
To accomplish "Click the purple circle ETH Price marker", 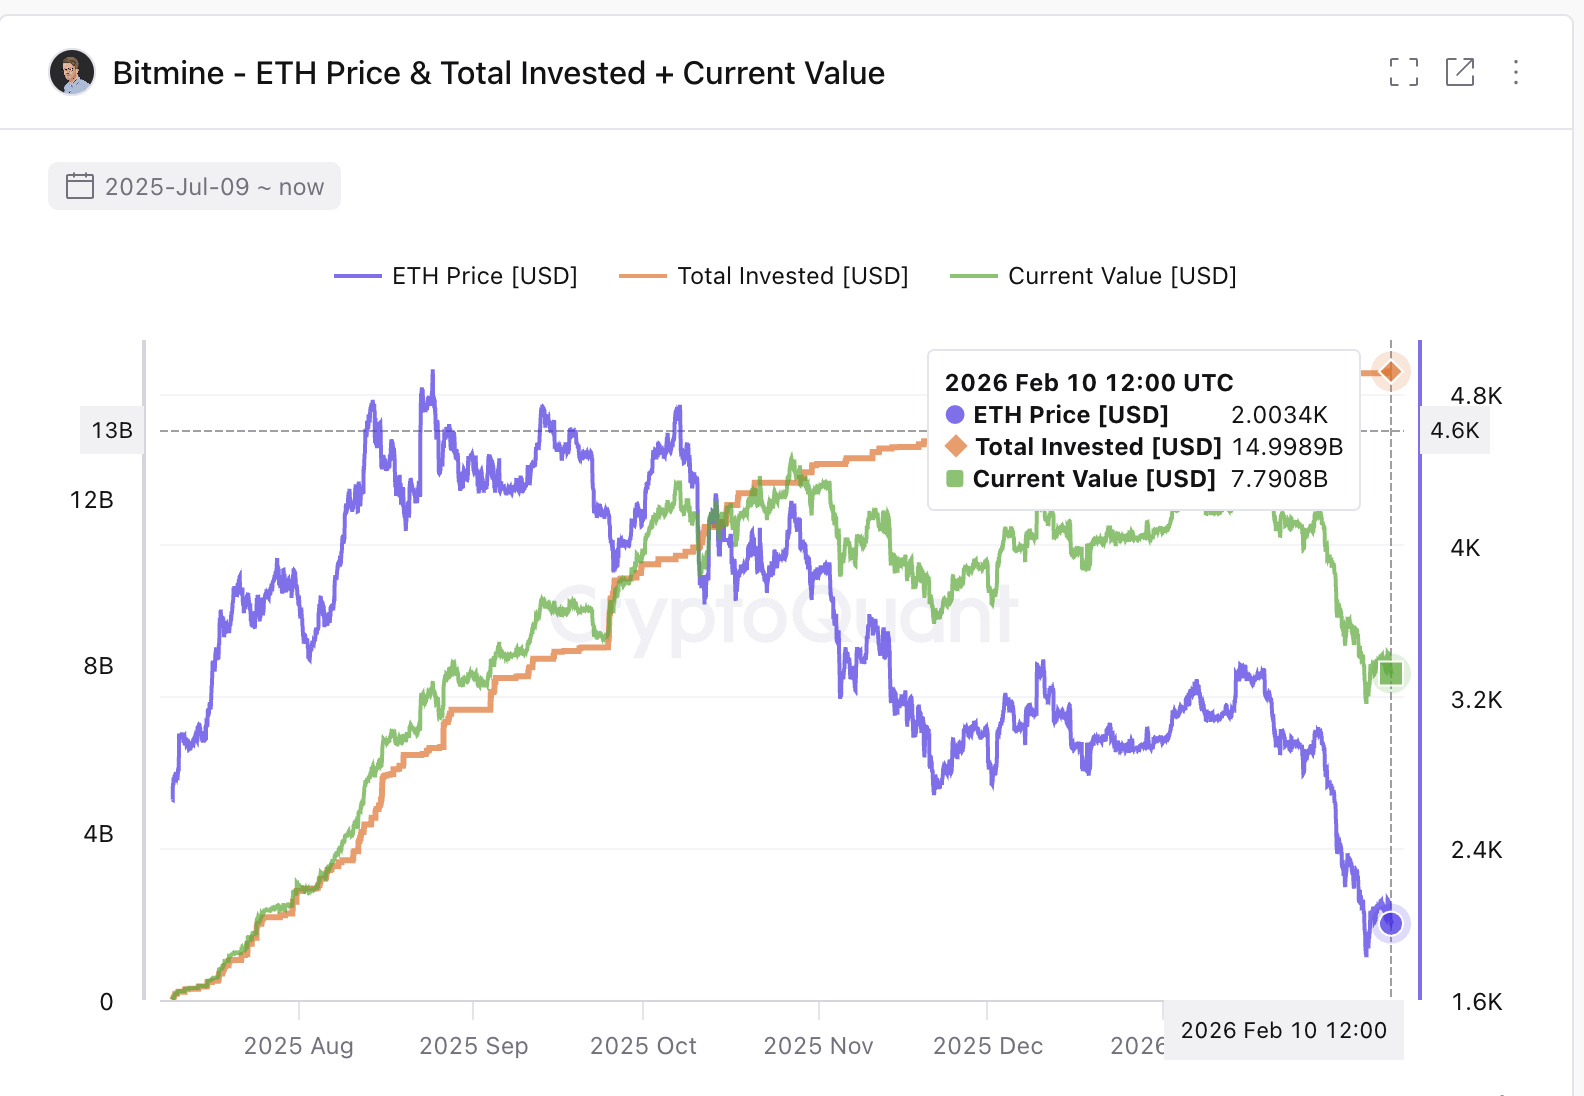I will pyautogui.click(x=1390, y=924).
